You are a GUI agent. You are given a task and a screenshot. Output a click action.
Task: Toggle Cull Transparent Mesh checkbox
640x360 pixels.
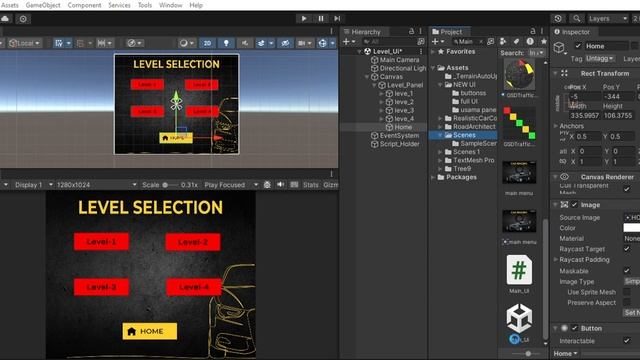click(x=627, y=189)
